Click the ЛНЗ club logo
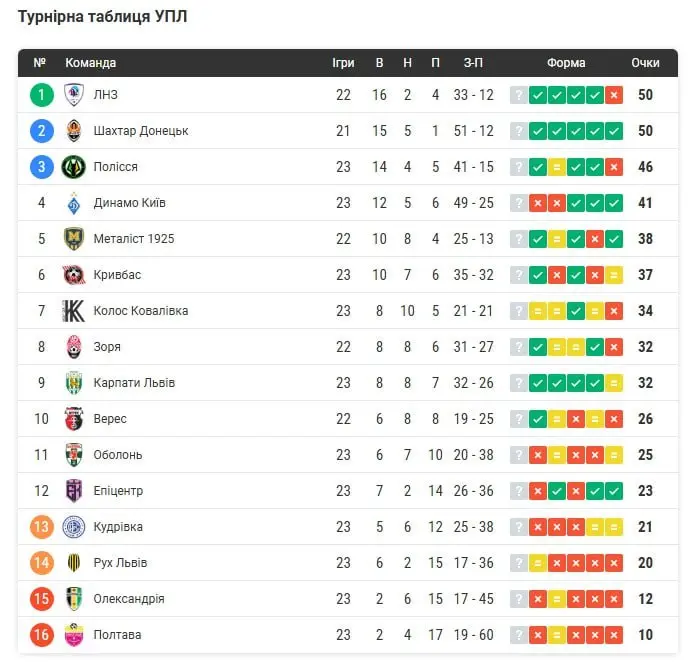The image size is (700, 670). point(74,95)
